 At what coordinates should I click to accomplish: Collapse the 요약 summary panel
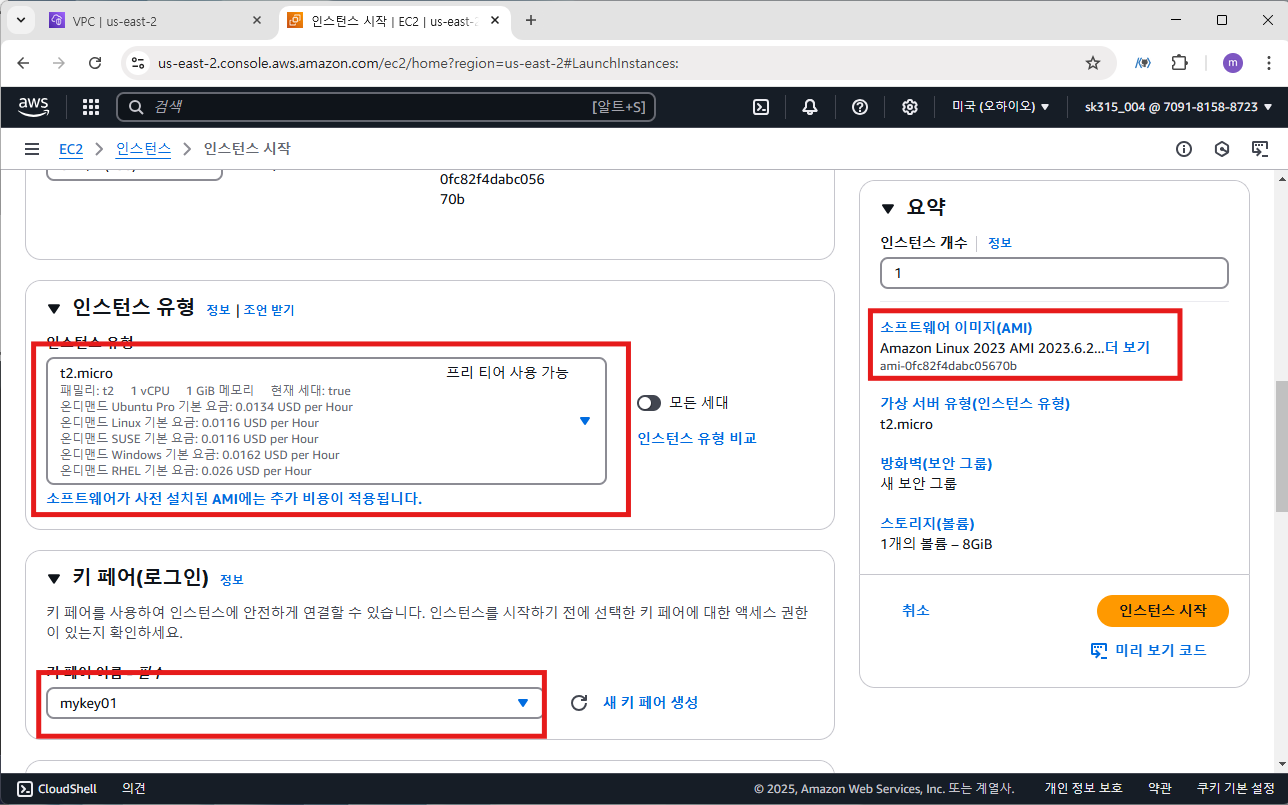pyautogui.click(x=888, y=208)
